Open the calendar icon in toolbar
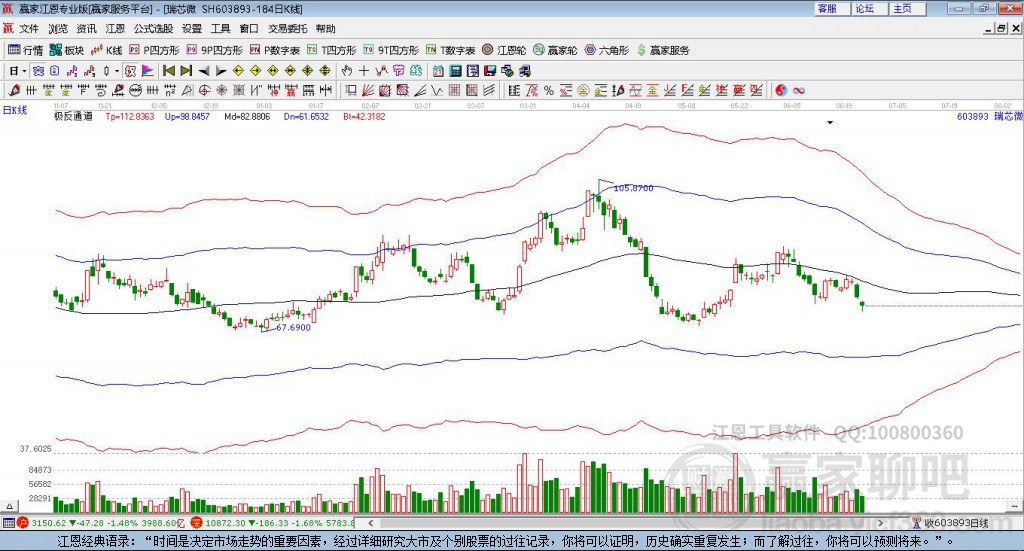The height and width of the screenshot is (551, 1024). click(438, 71)
